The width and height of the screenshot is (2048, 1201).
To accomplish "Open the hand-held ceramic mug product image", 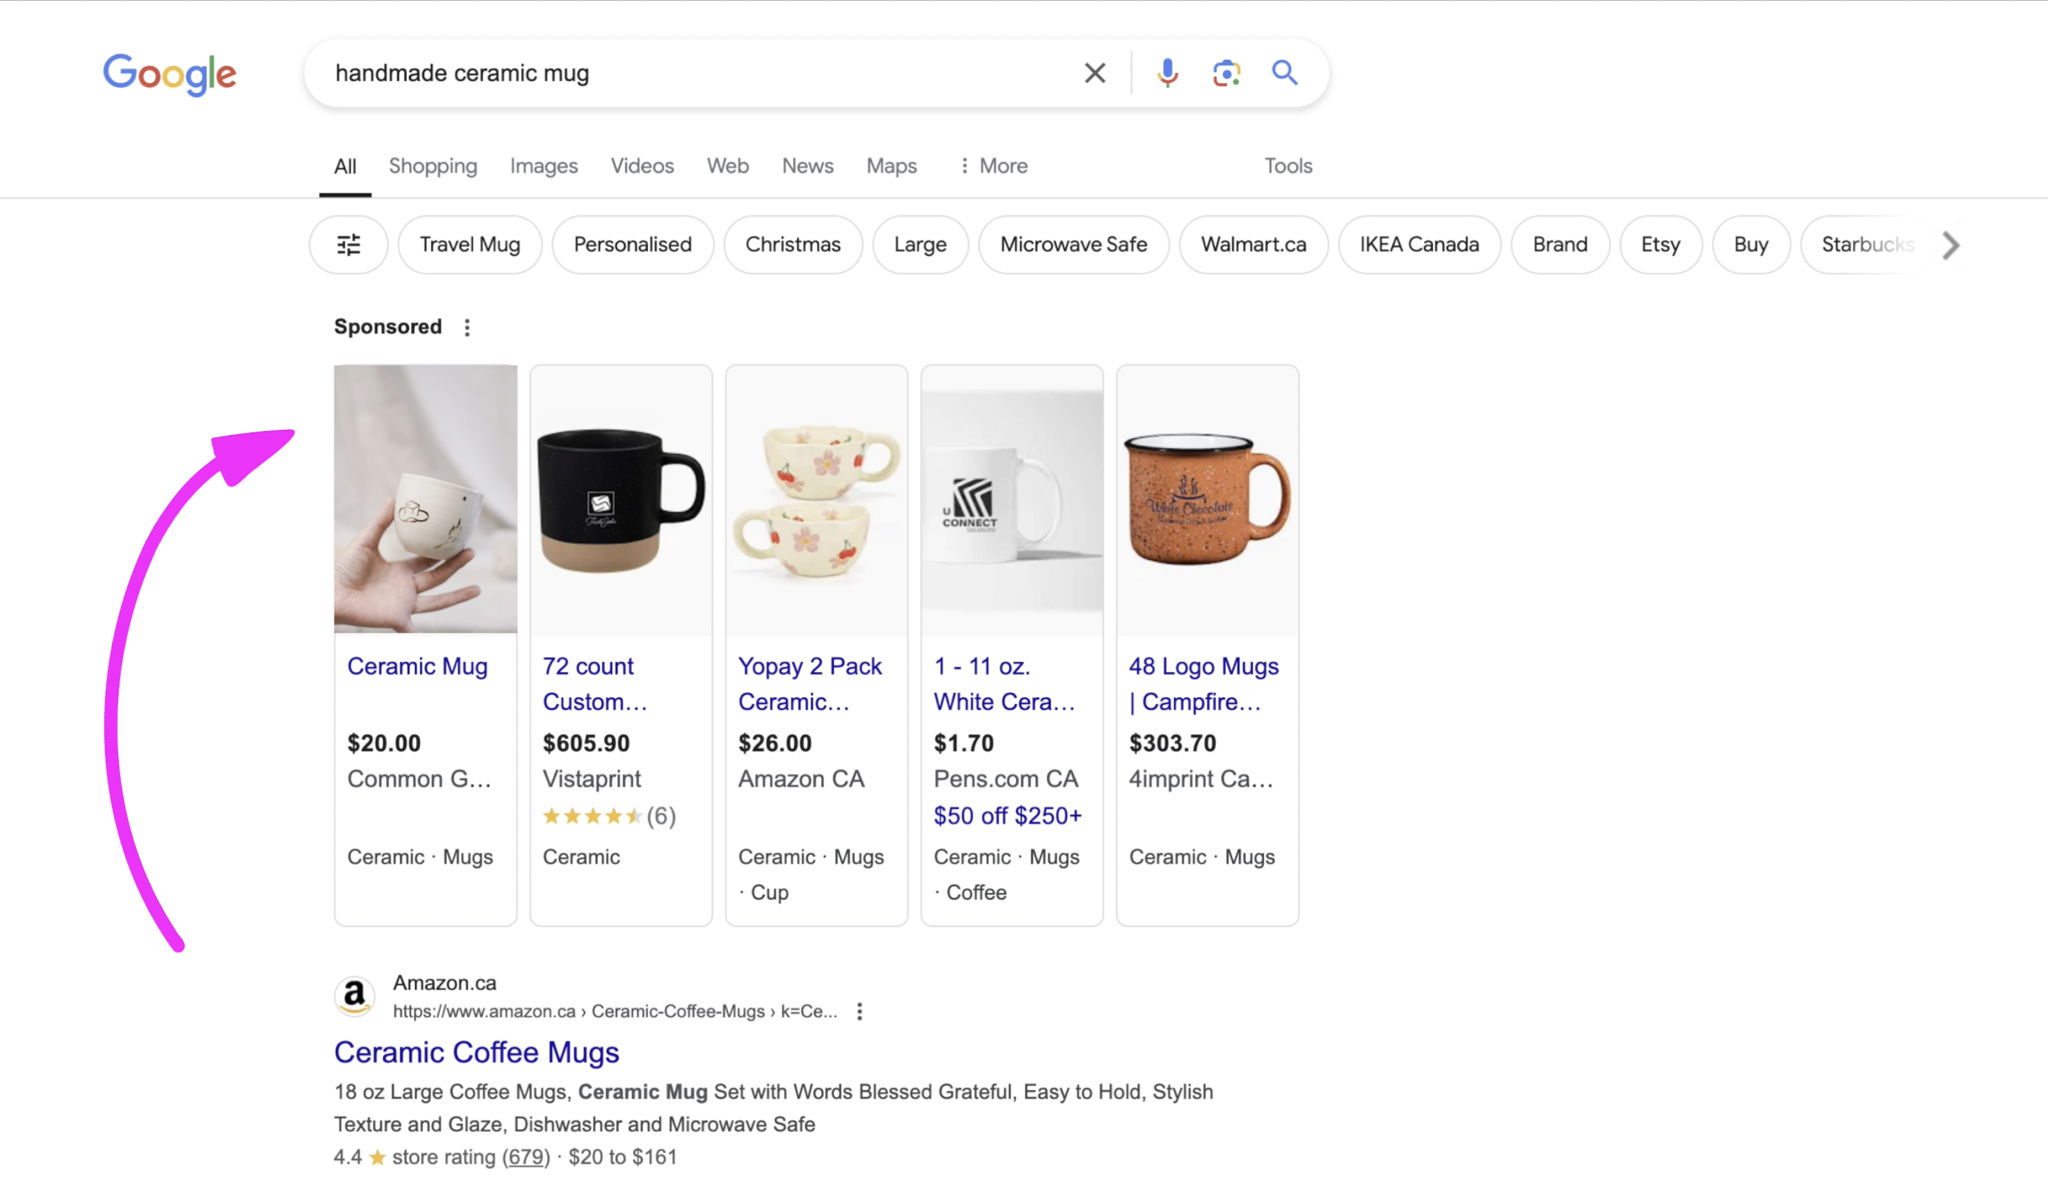I will (426, 499).
